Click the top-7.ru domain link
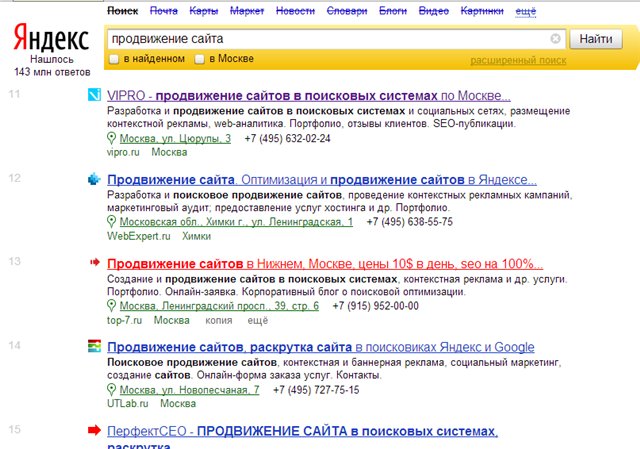Viewport: 640px width, 449px height. 124,320
